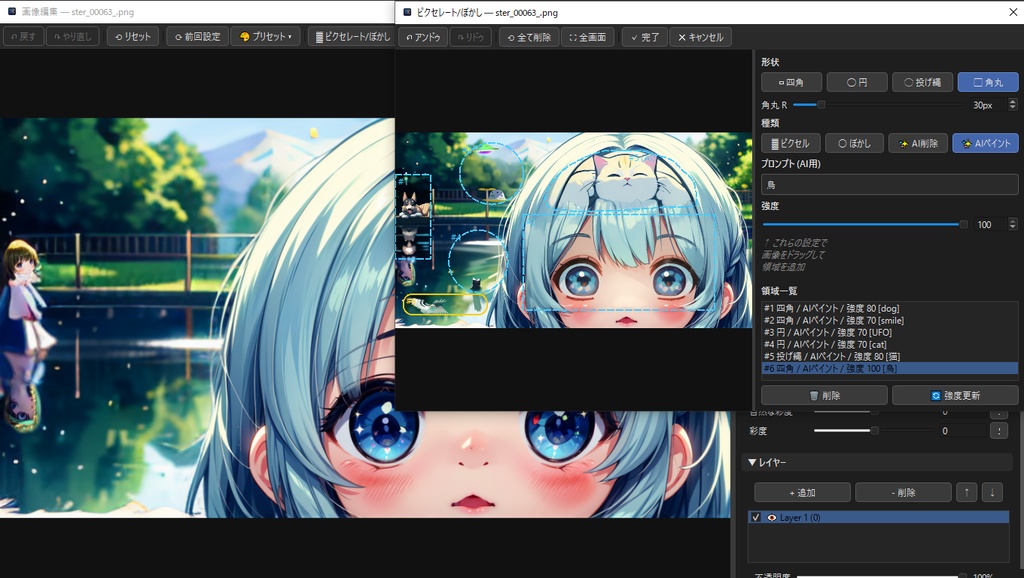Click the 強度更新 update strength button
Screen dimensions: 1024x578
[x=955, y=395]
